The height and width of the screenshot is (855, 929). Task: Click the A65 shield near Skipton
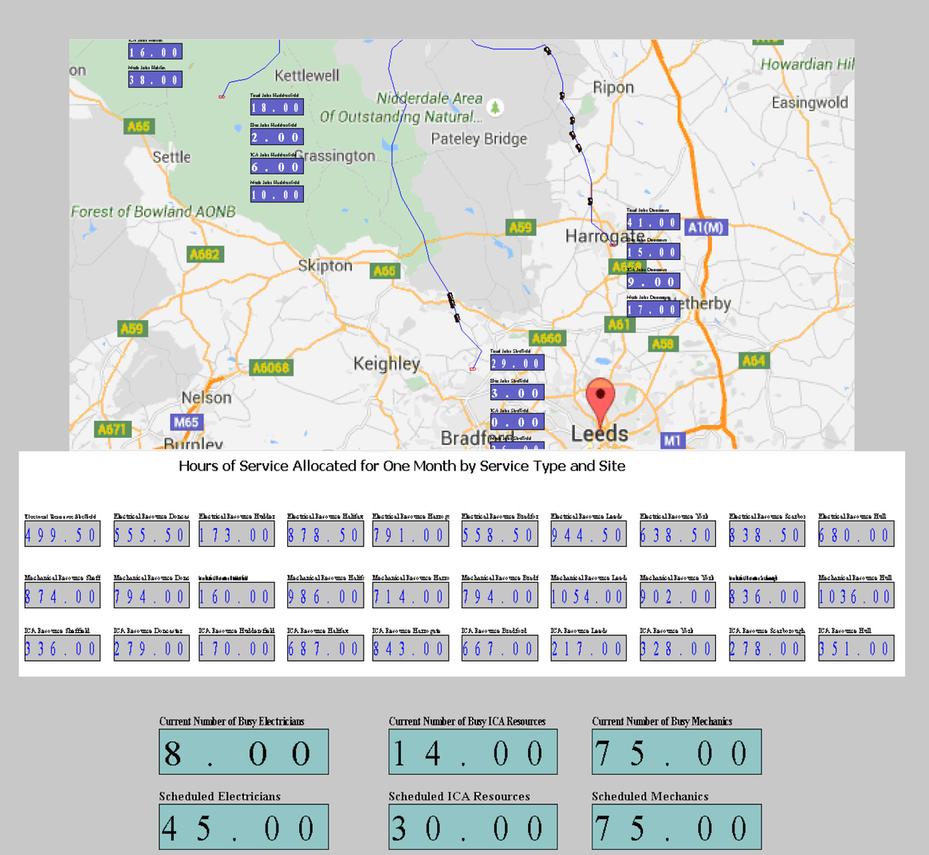385,271
